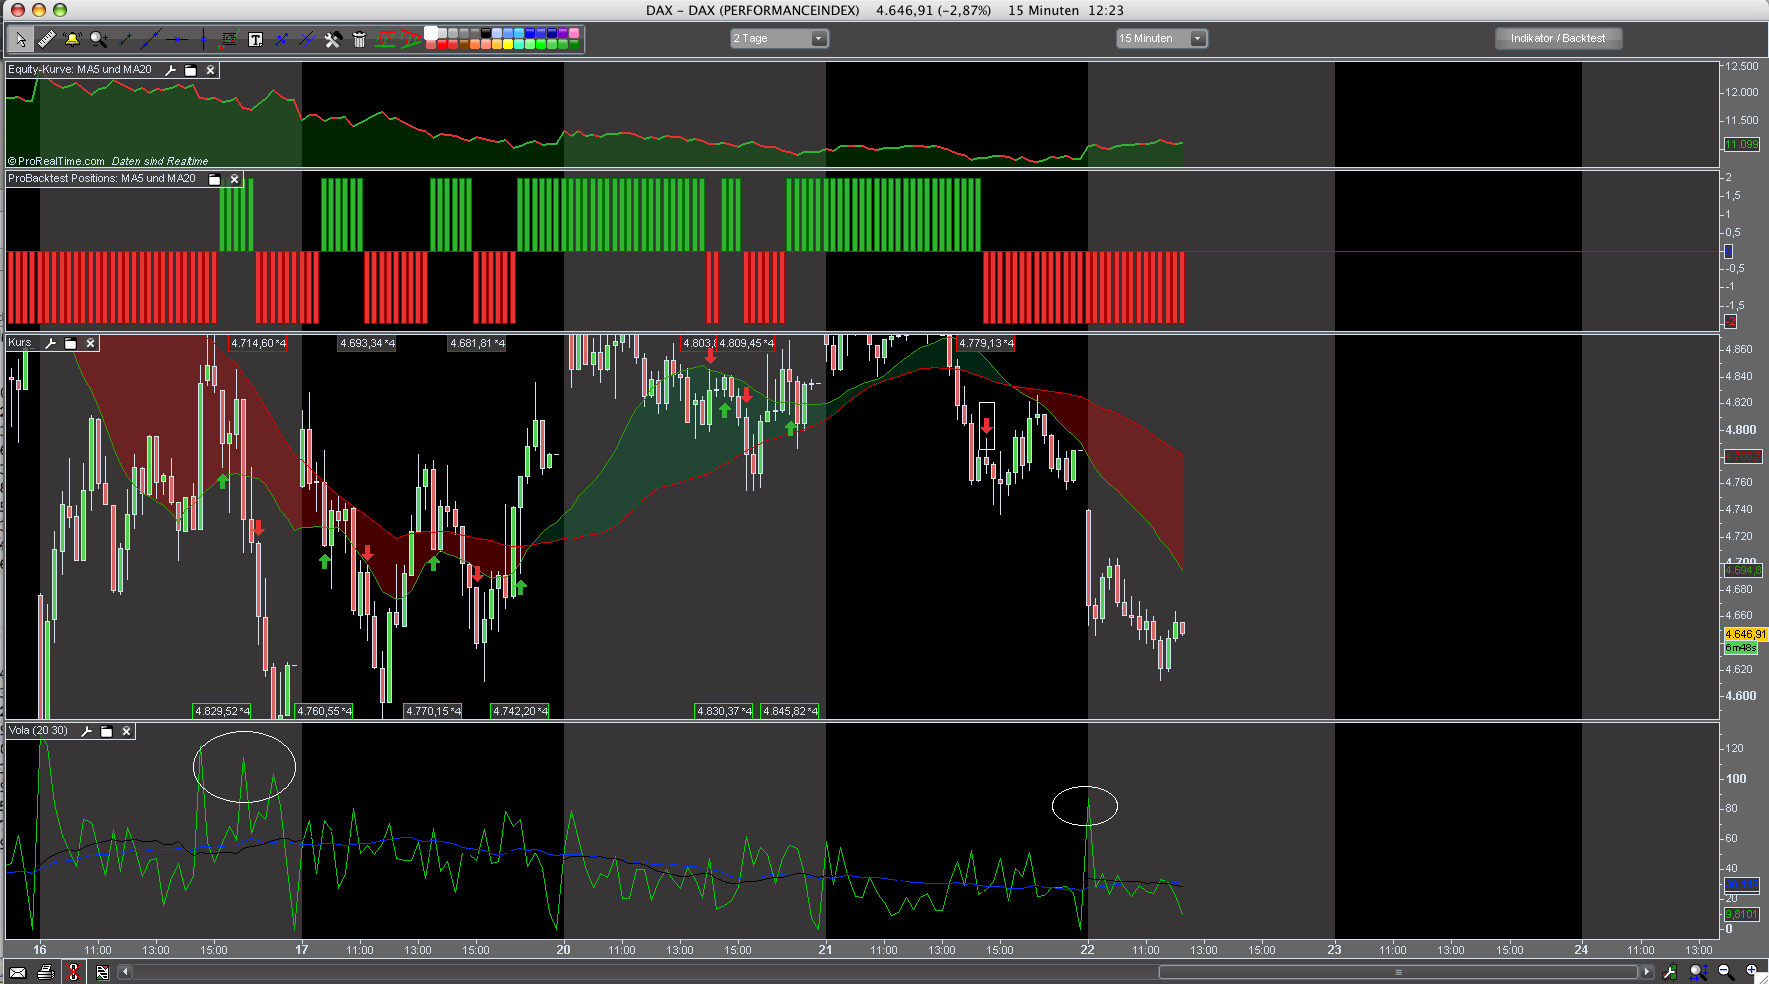Image resolution: width=1769 pixels, height=984 pixels.
Task: Select the arrow pointer tool
Action: coord(20,40)
